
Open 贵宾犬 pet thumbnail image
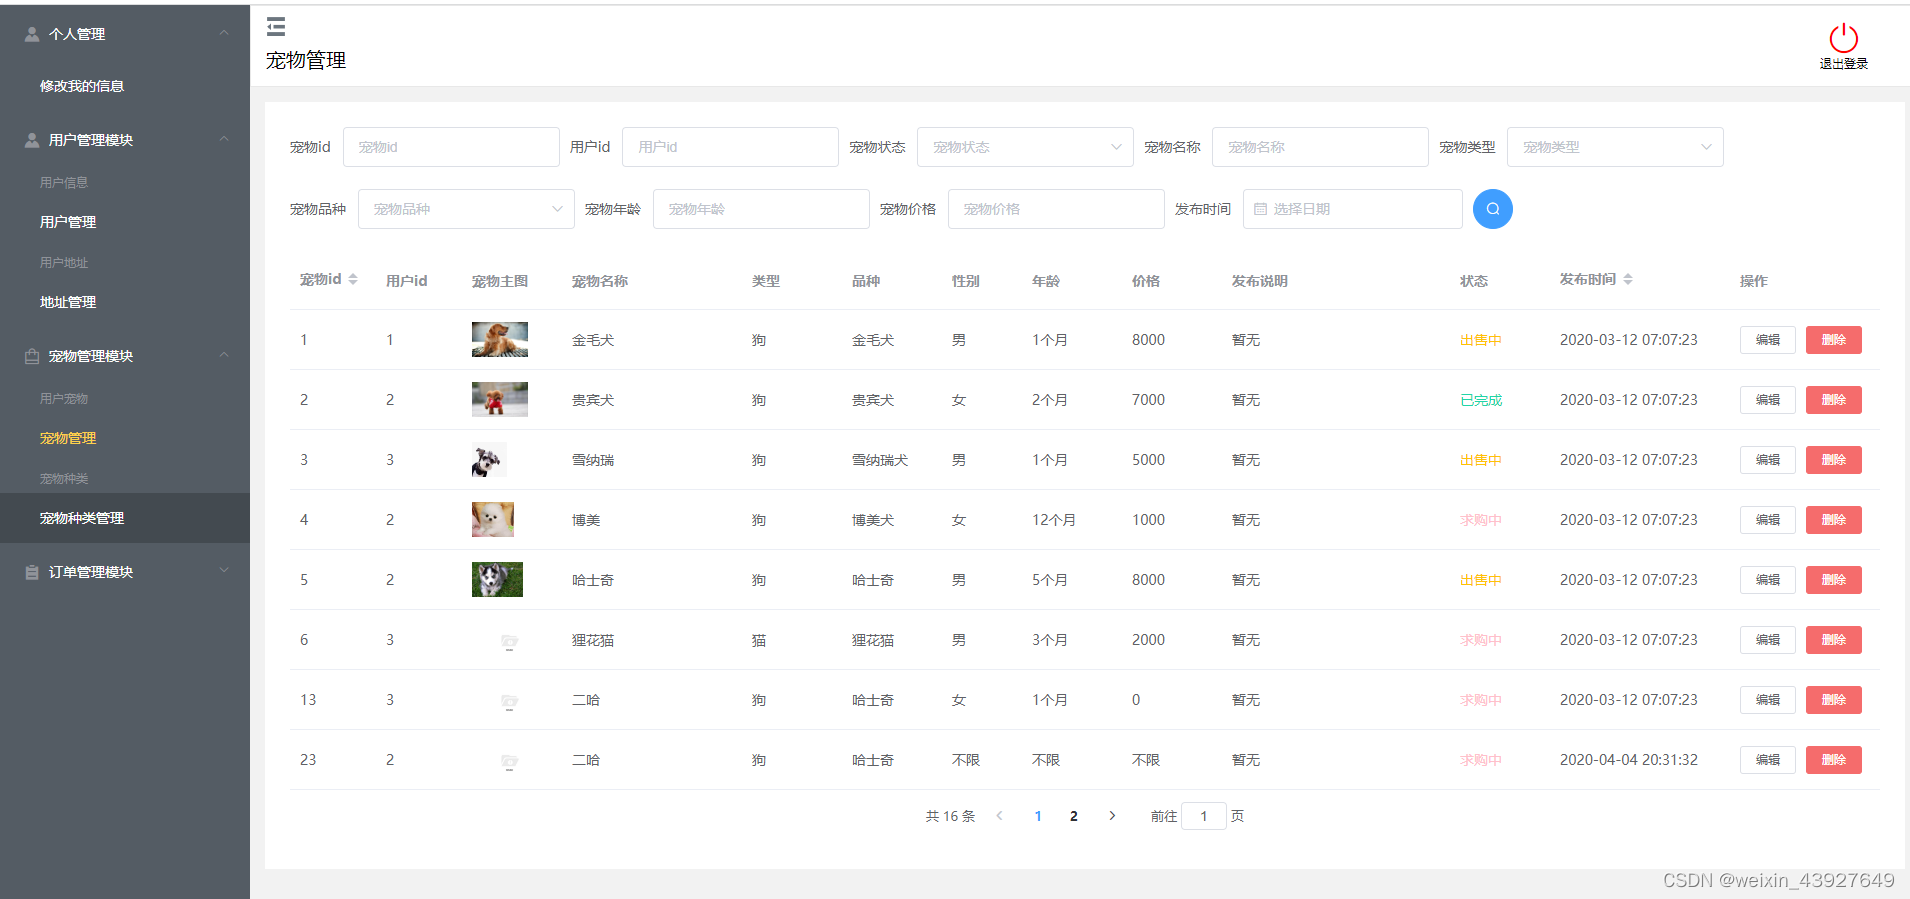500,400
